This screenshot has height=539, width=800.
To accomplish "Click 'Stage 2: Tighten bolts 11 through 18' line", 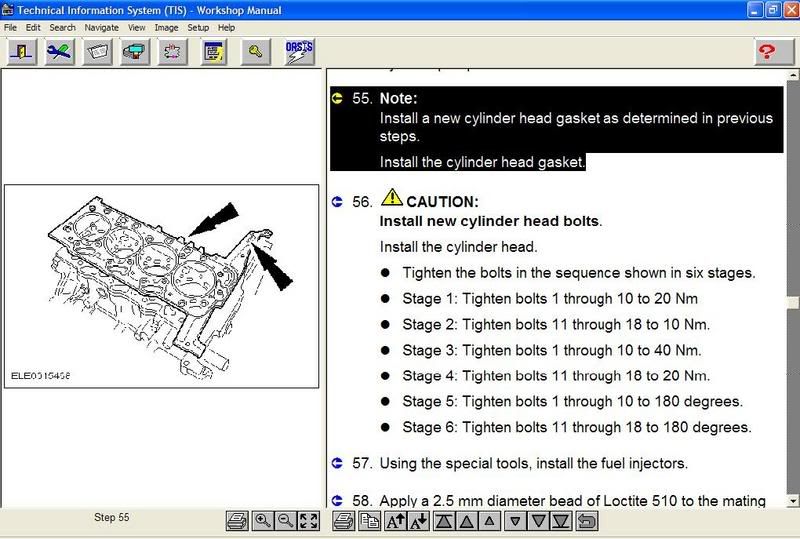I will 556,325.
